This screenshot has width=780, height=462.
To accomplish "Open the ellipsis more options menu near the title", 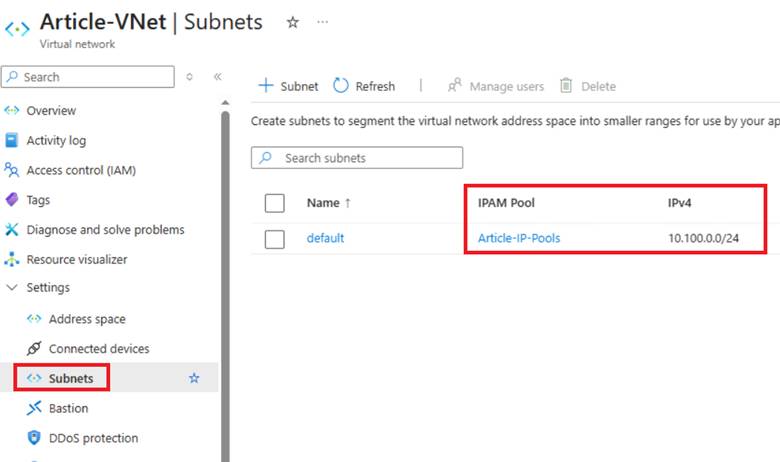I will (322, 22).
